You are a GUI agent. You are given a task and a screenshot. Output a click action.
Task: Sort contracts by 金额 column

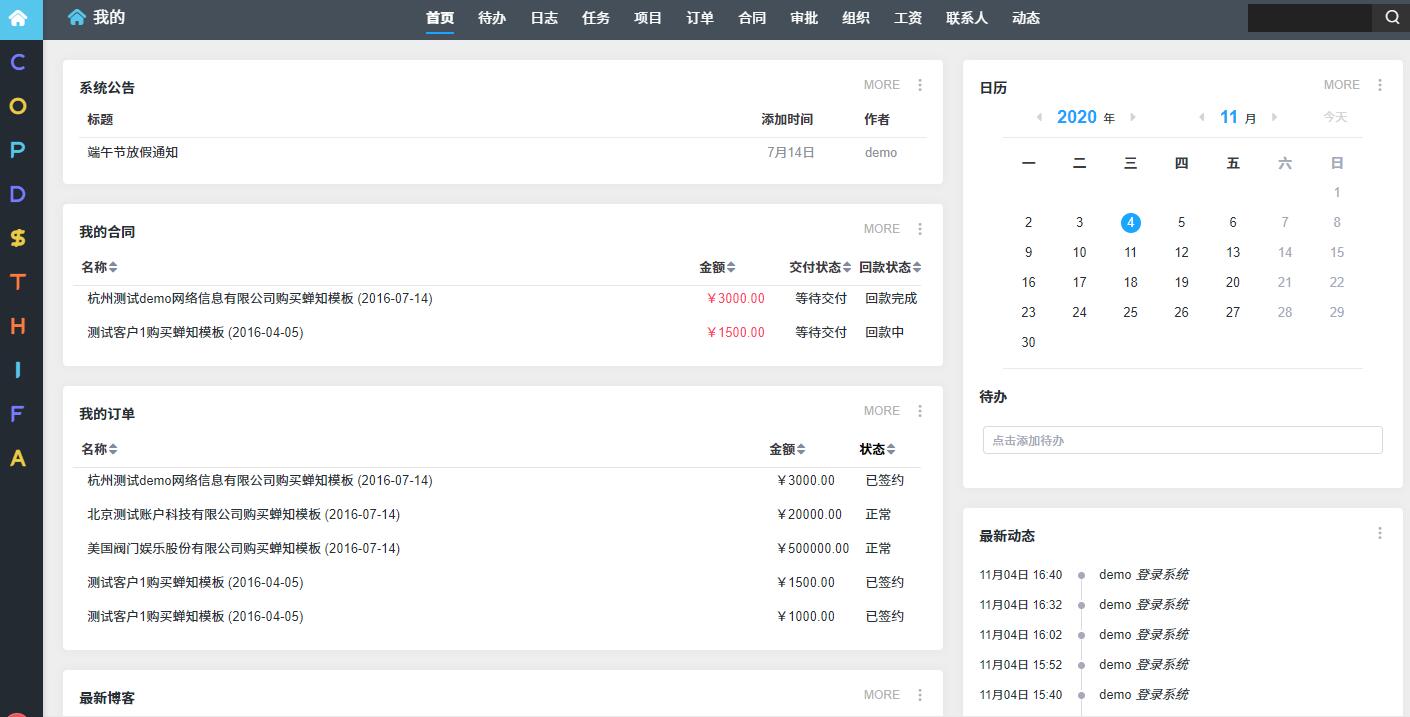[717, 267]
